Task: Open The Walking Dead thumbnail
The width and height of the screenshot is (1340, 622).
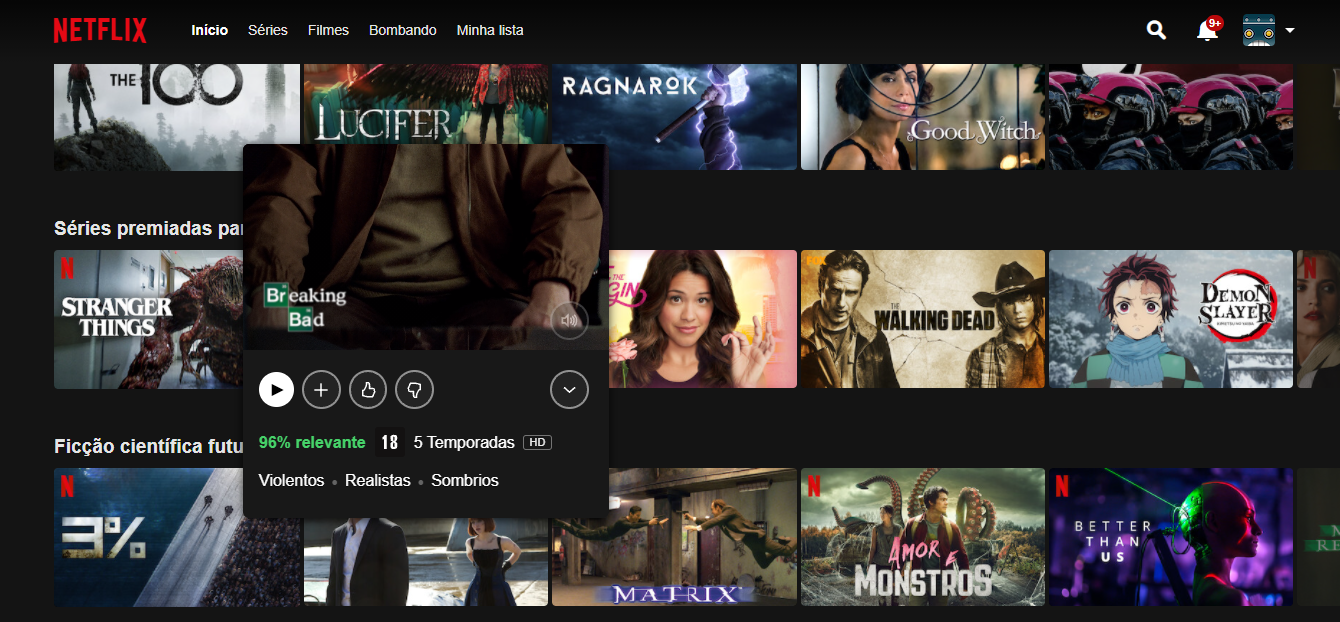Action: coord(923,319)
